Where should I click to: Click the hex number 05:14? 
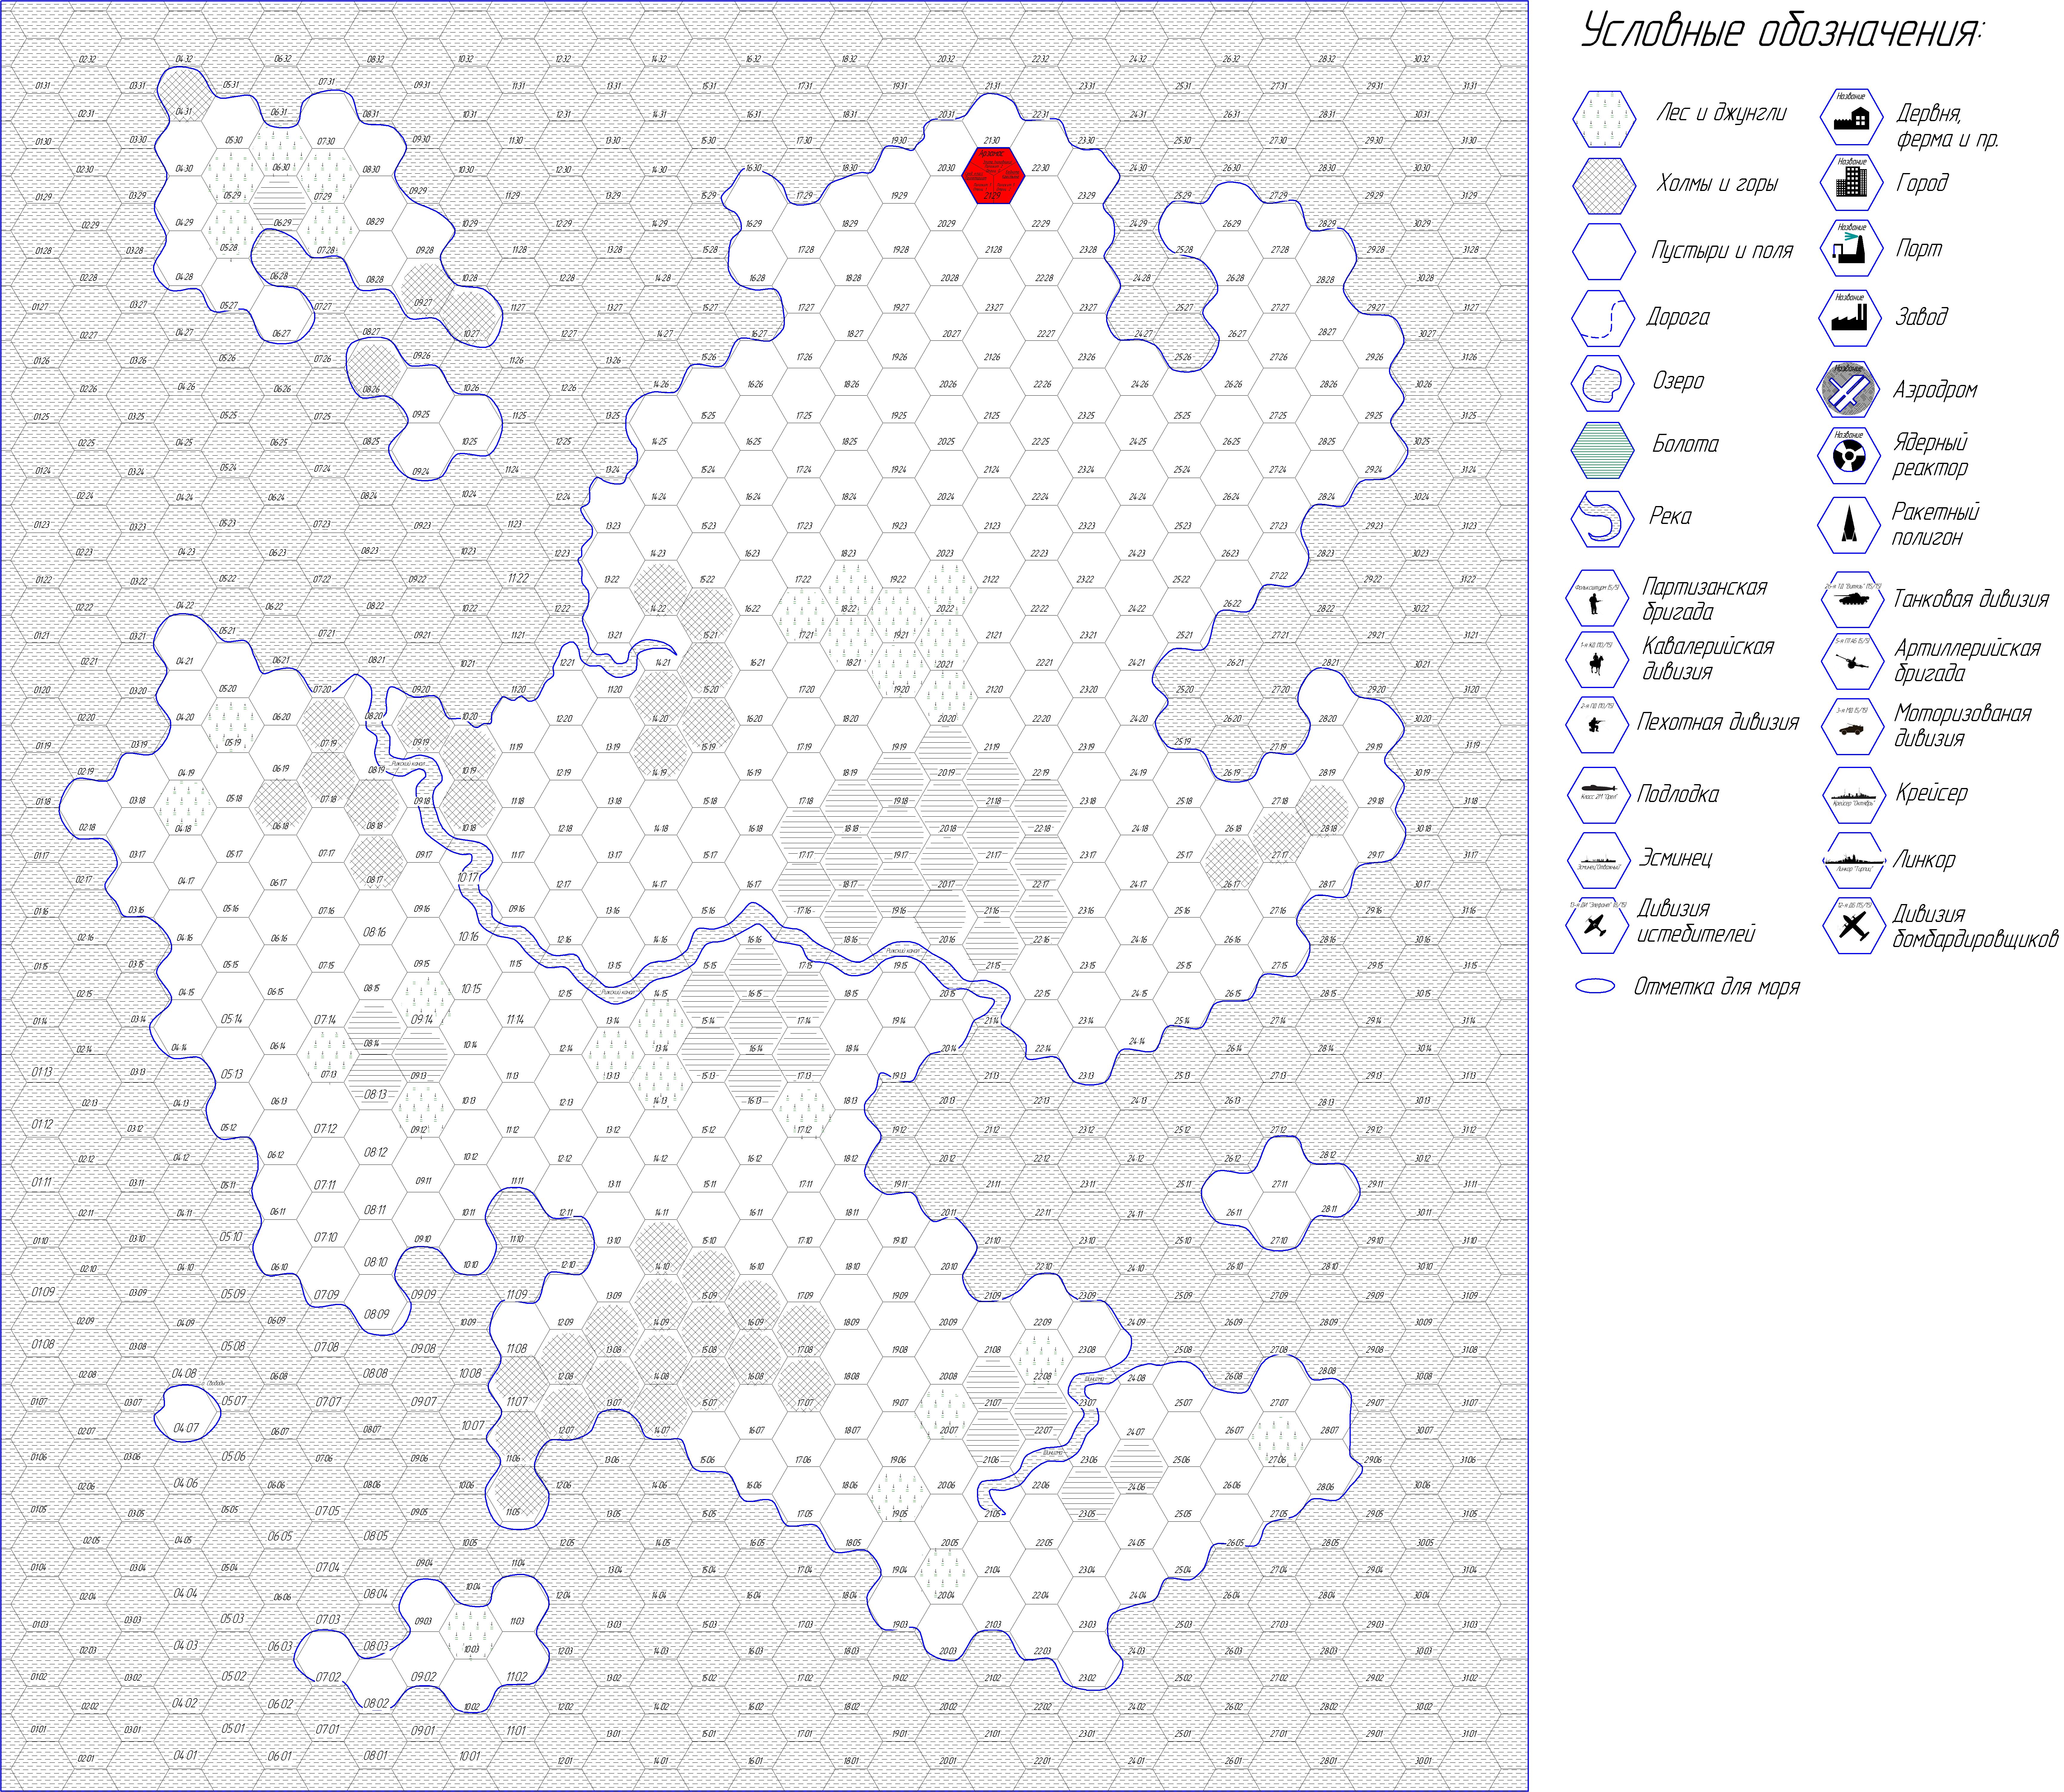coord(232,1019)
